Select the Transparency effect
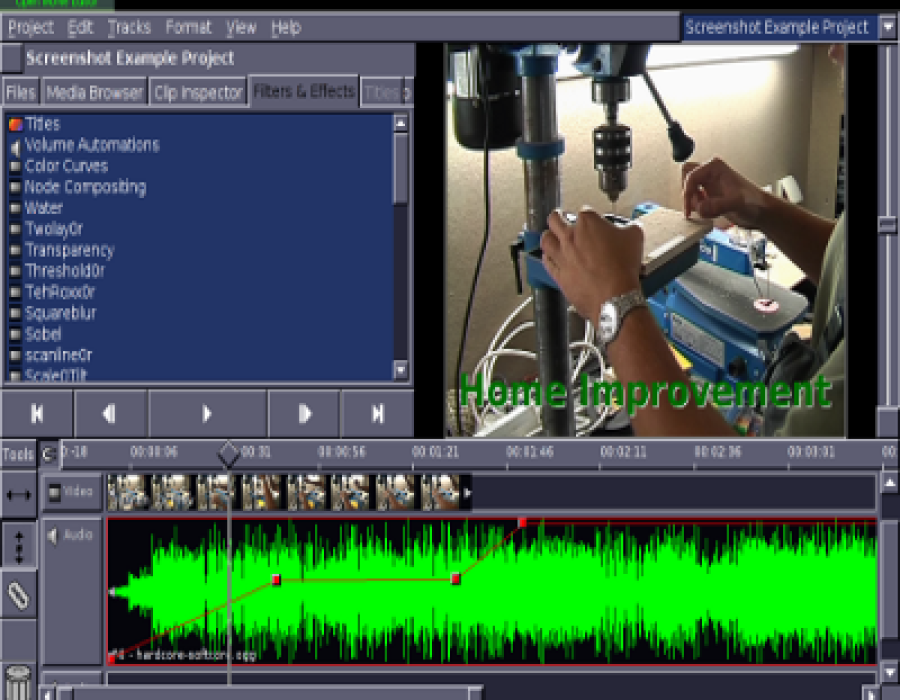The image size is (900, 700). point(70,250)
